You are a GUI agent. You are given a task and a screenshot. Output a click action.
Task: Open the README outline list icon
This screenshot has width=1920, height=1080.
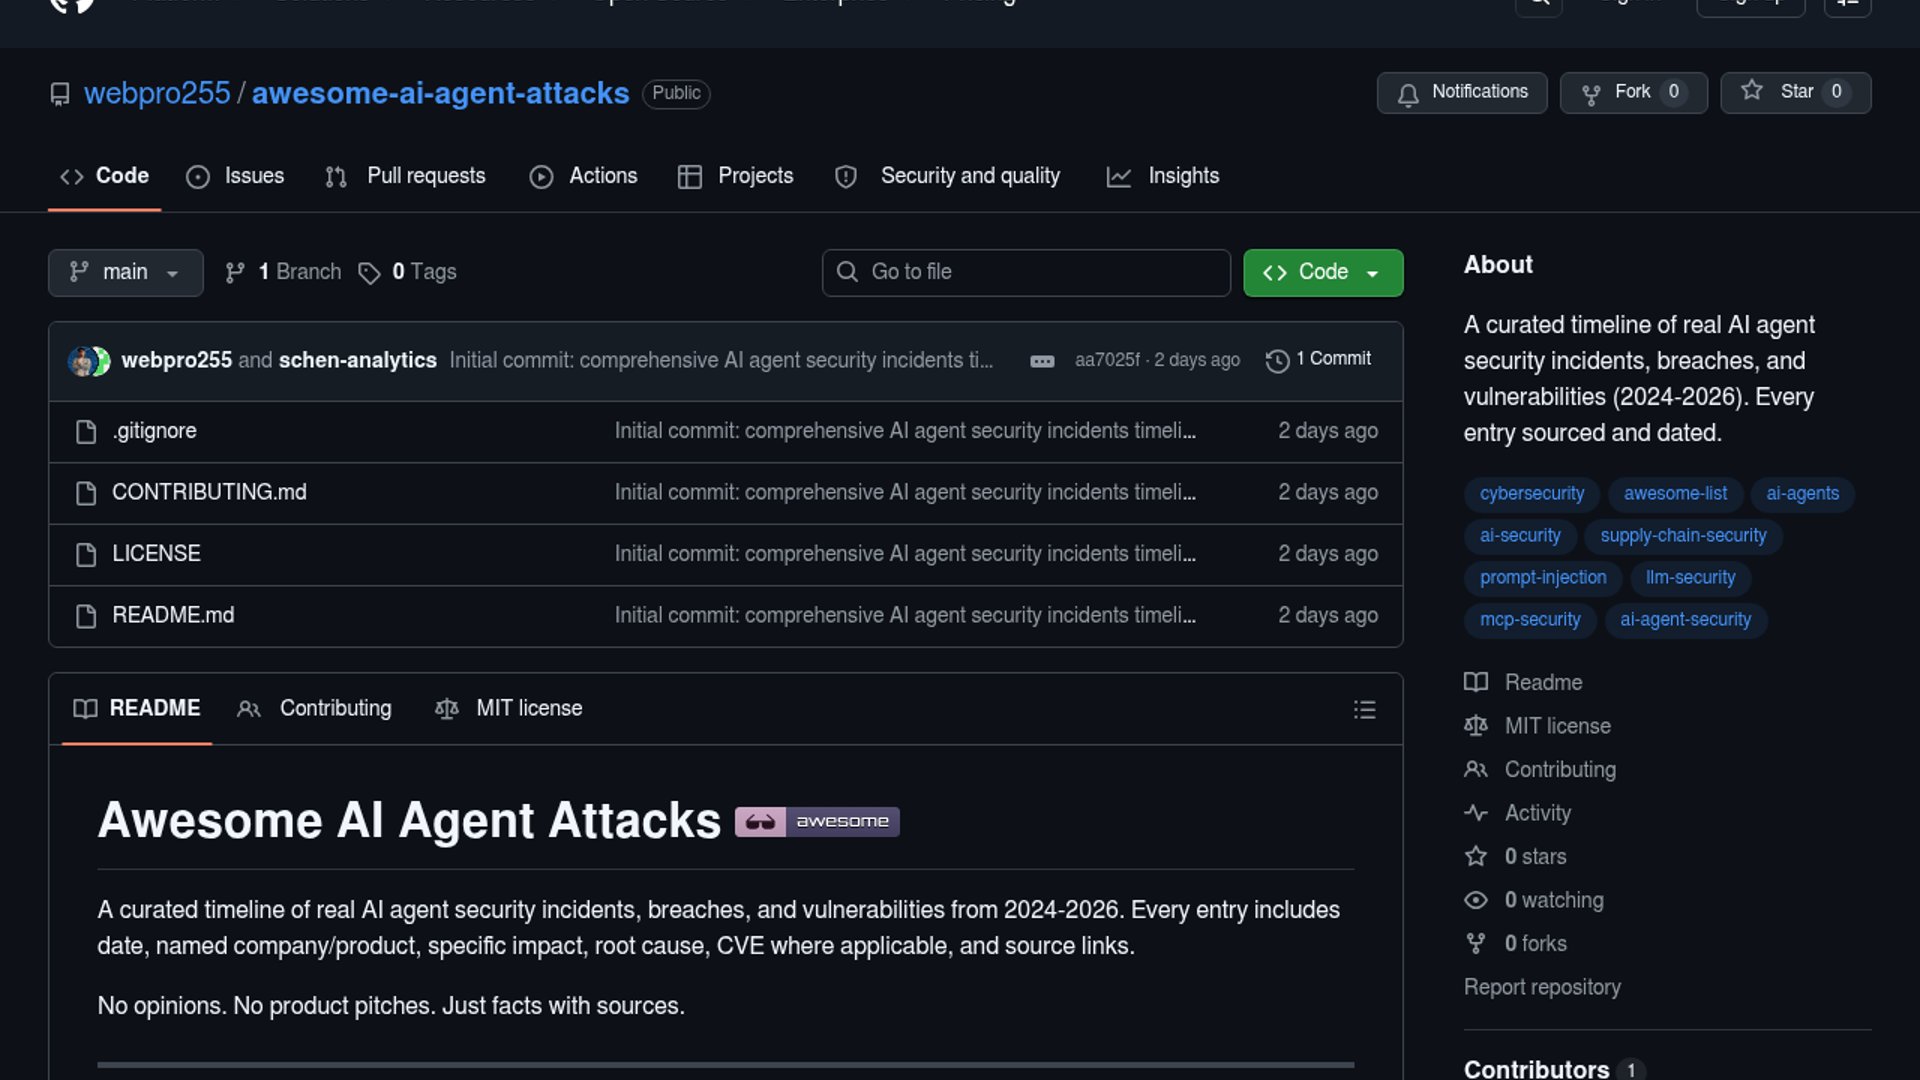pyautogui.click(x=1364, y=710)
